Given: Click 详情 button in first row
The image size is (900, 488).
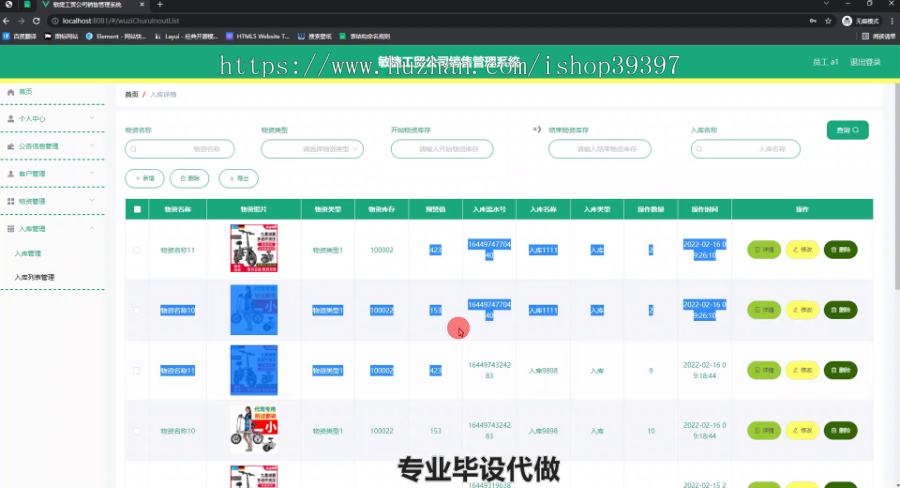Looking at the screenshot, I should point(764,250).
